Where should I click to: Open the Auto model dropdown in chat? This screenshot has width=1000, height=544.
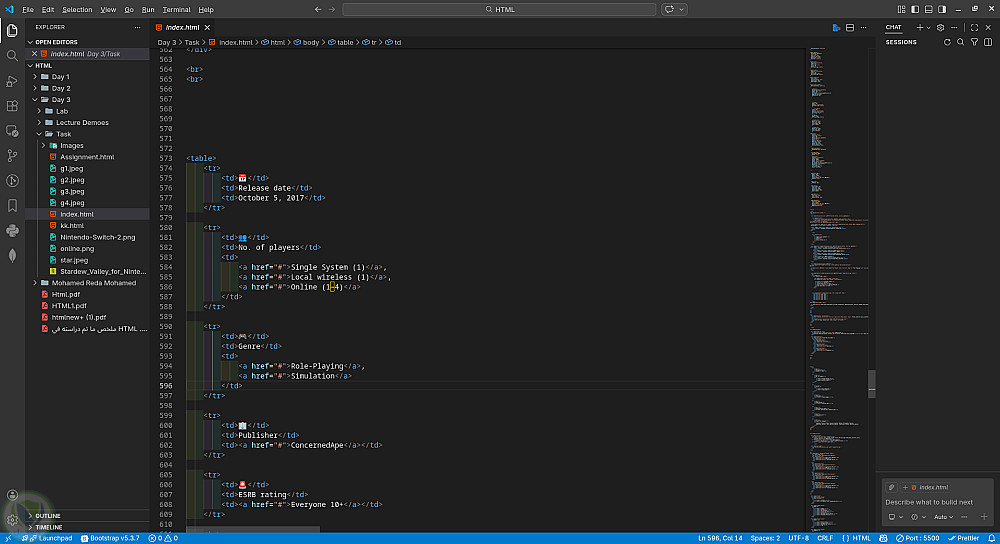click(944, 517)
